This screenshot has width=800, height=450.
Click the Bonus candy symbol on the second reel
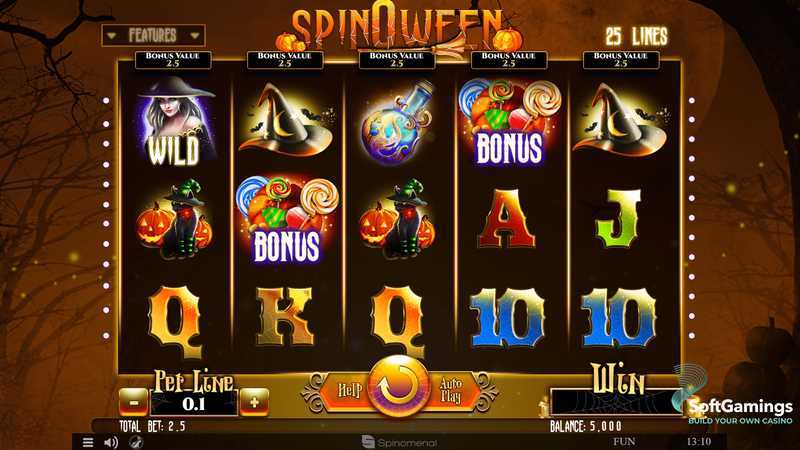click(x=287, y=220)
